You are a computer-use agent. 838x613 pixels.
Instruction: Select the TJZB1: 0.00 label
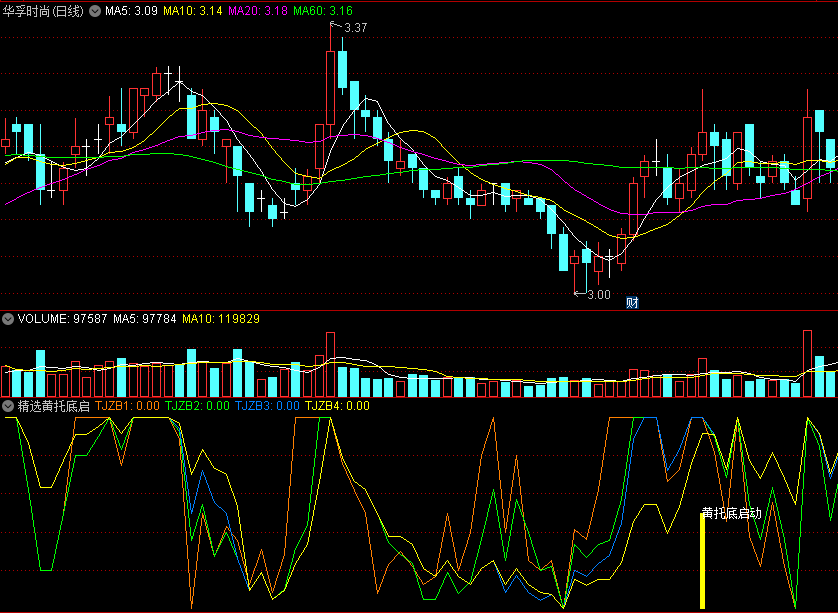(127, 406)
